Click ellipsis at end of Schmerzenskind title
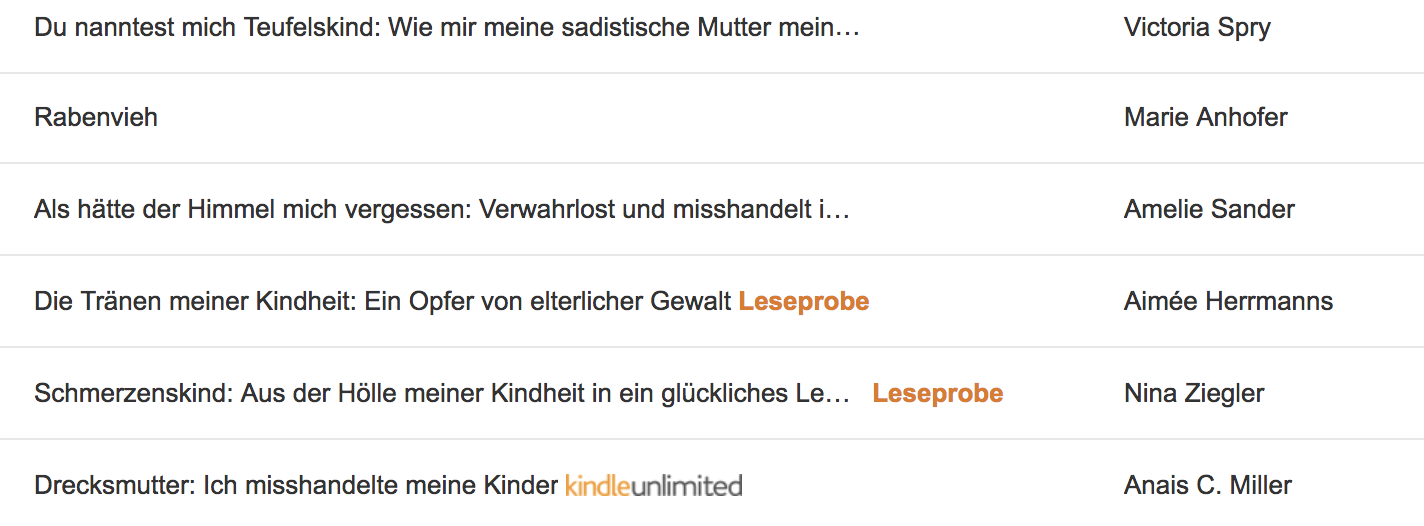Viewport: 1424px width, 526px height. pos(838,394)
